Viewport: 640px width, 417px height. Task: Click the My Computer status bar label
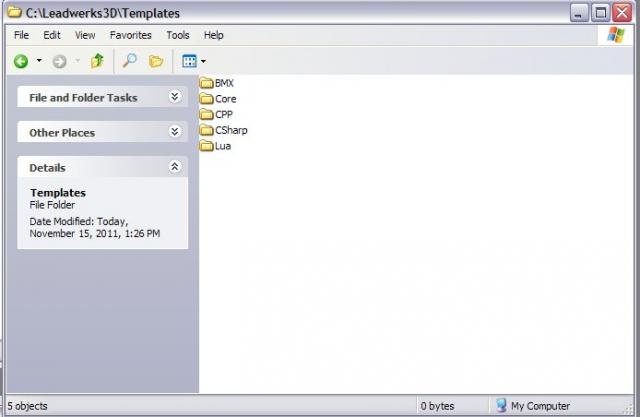click(x=540, y=406)
